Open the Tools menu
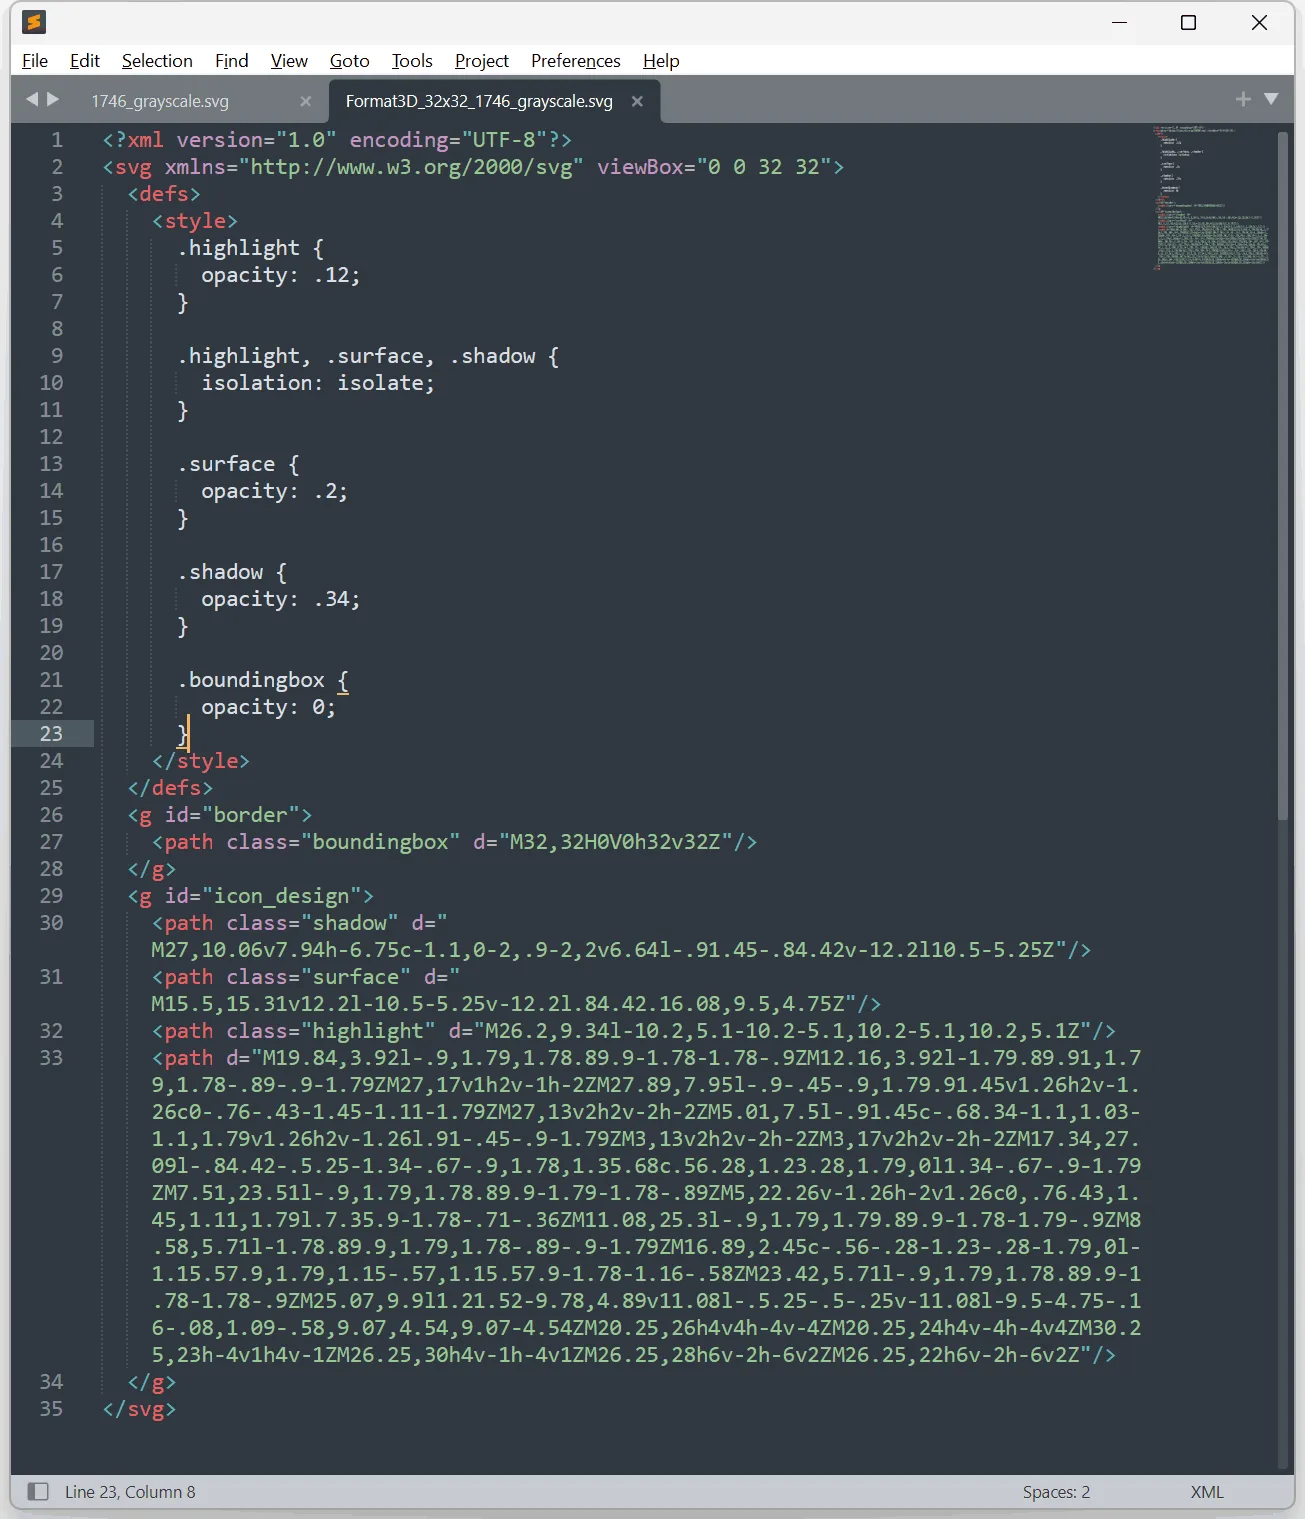 [x=411, y=61]
